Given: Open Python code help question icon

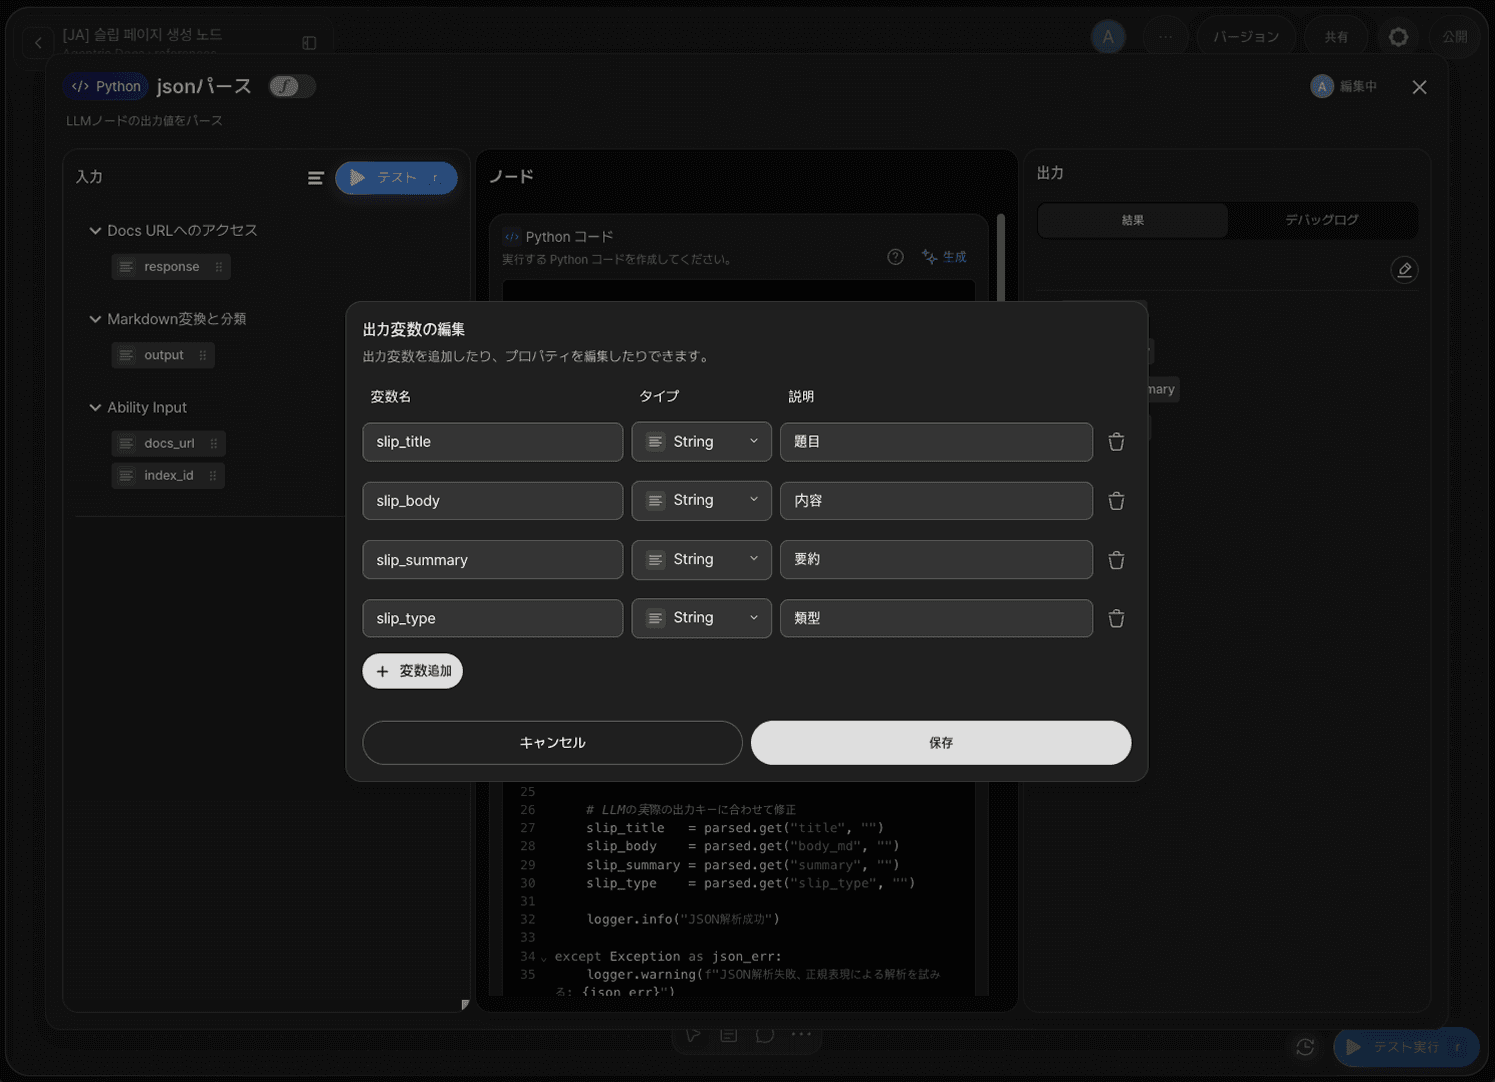Looking at the screenshot, I should (x=895, y=257).
